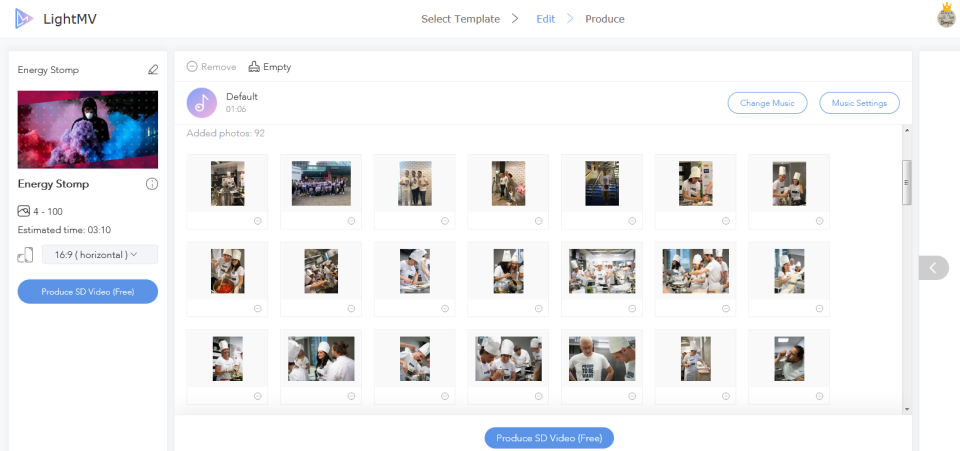Expand the collapsed right side panel arrow
The image size is (960, 451).
coord(934,267)
